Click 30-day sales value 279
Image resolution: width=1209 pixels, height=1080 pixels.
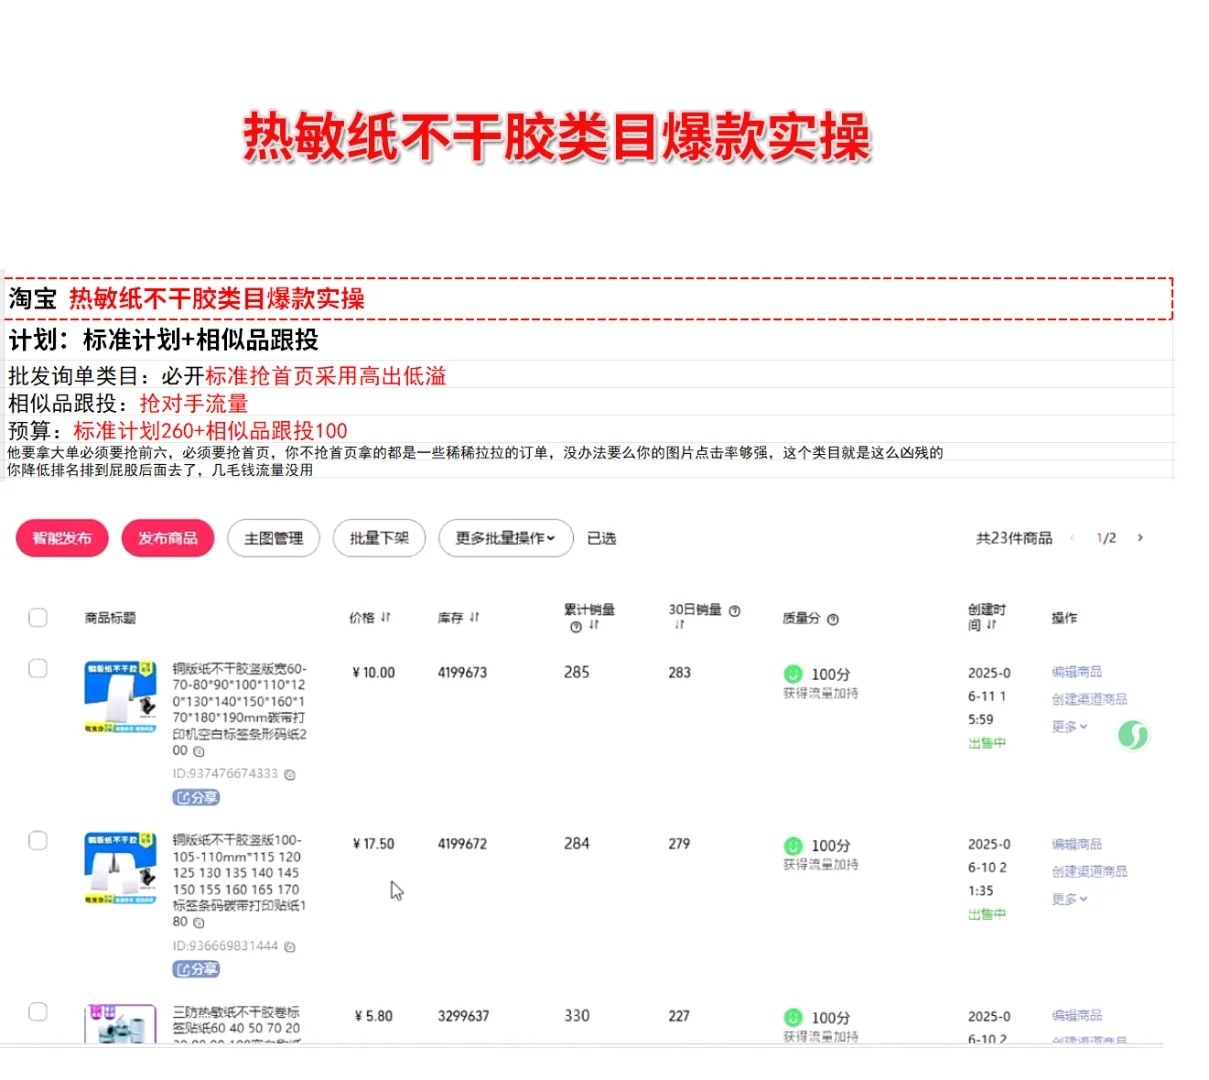point(679,844)
